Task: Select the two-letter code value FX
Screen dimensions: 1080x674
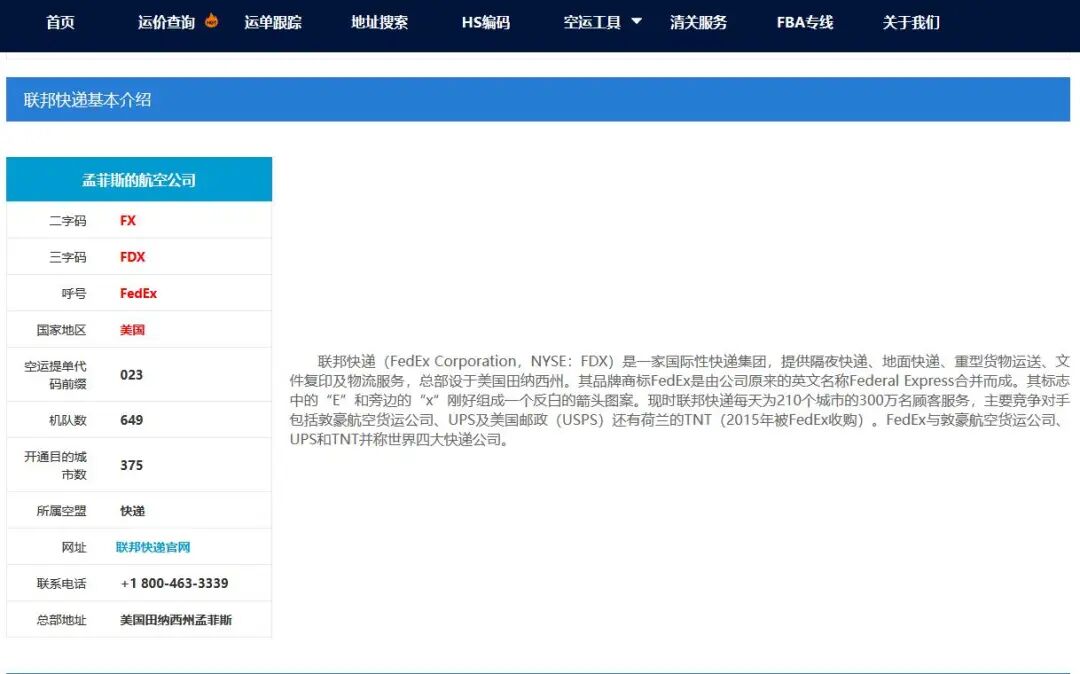Action: [x=128, y=220]
